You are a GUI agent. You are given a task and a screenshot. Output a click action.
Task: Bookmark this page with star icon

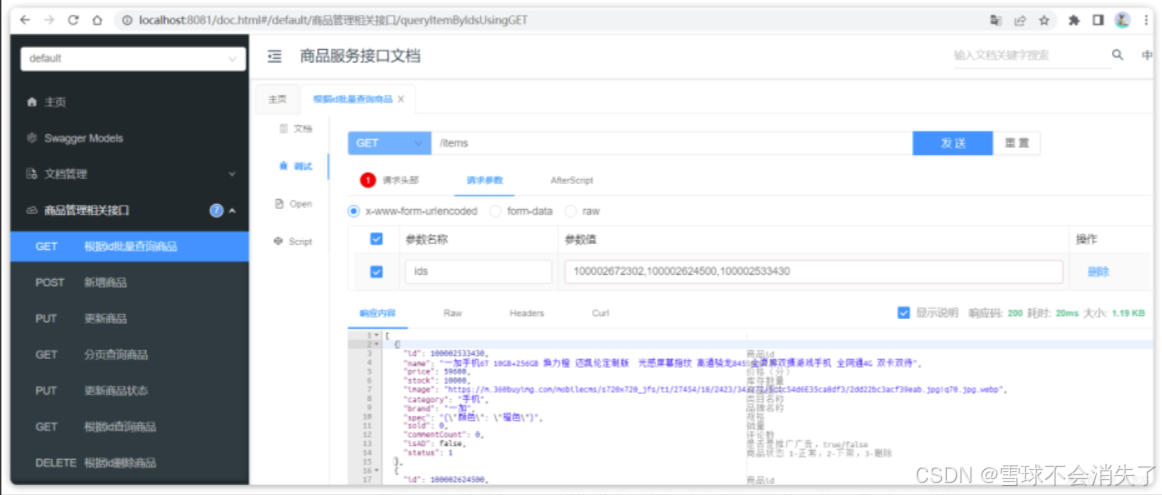click(1043, 21)
